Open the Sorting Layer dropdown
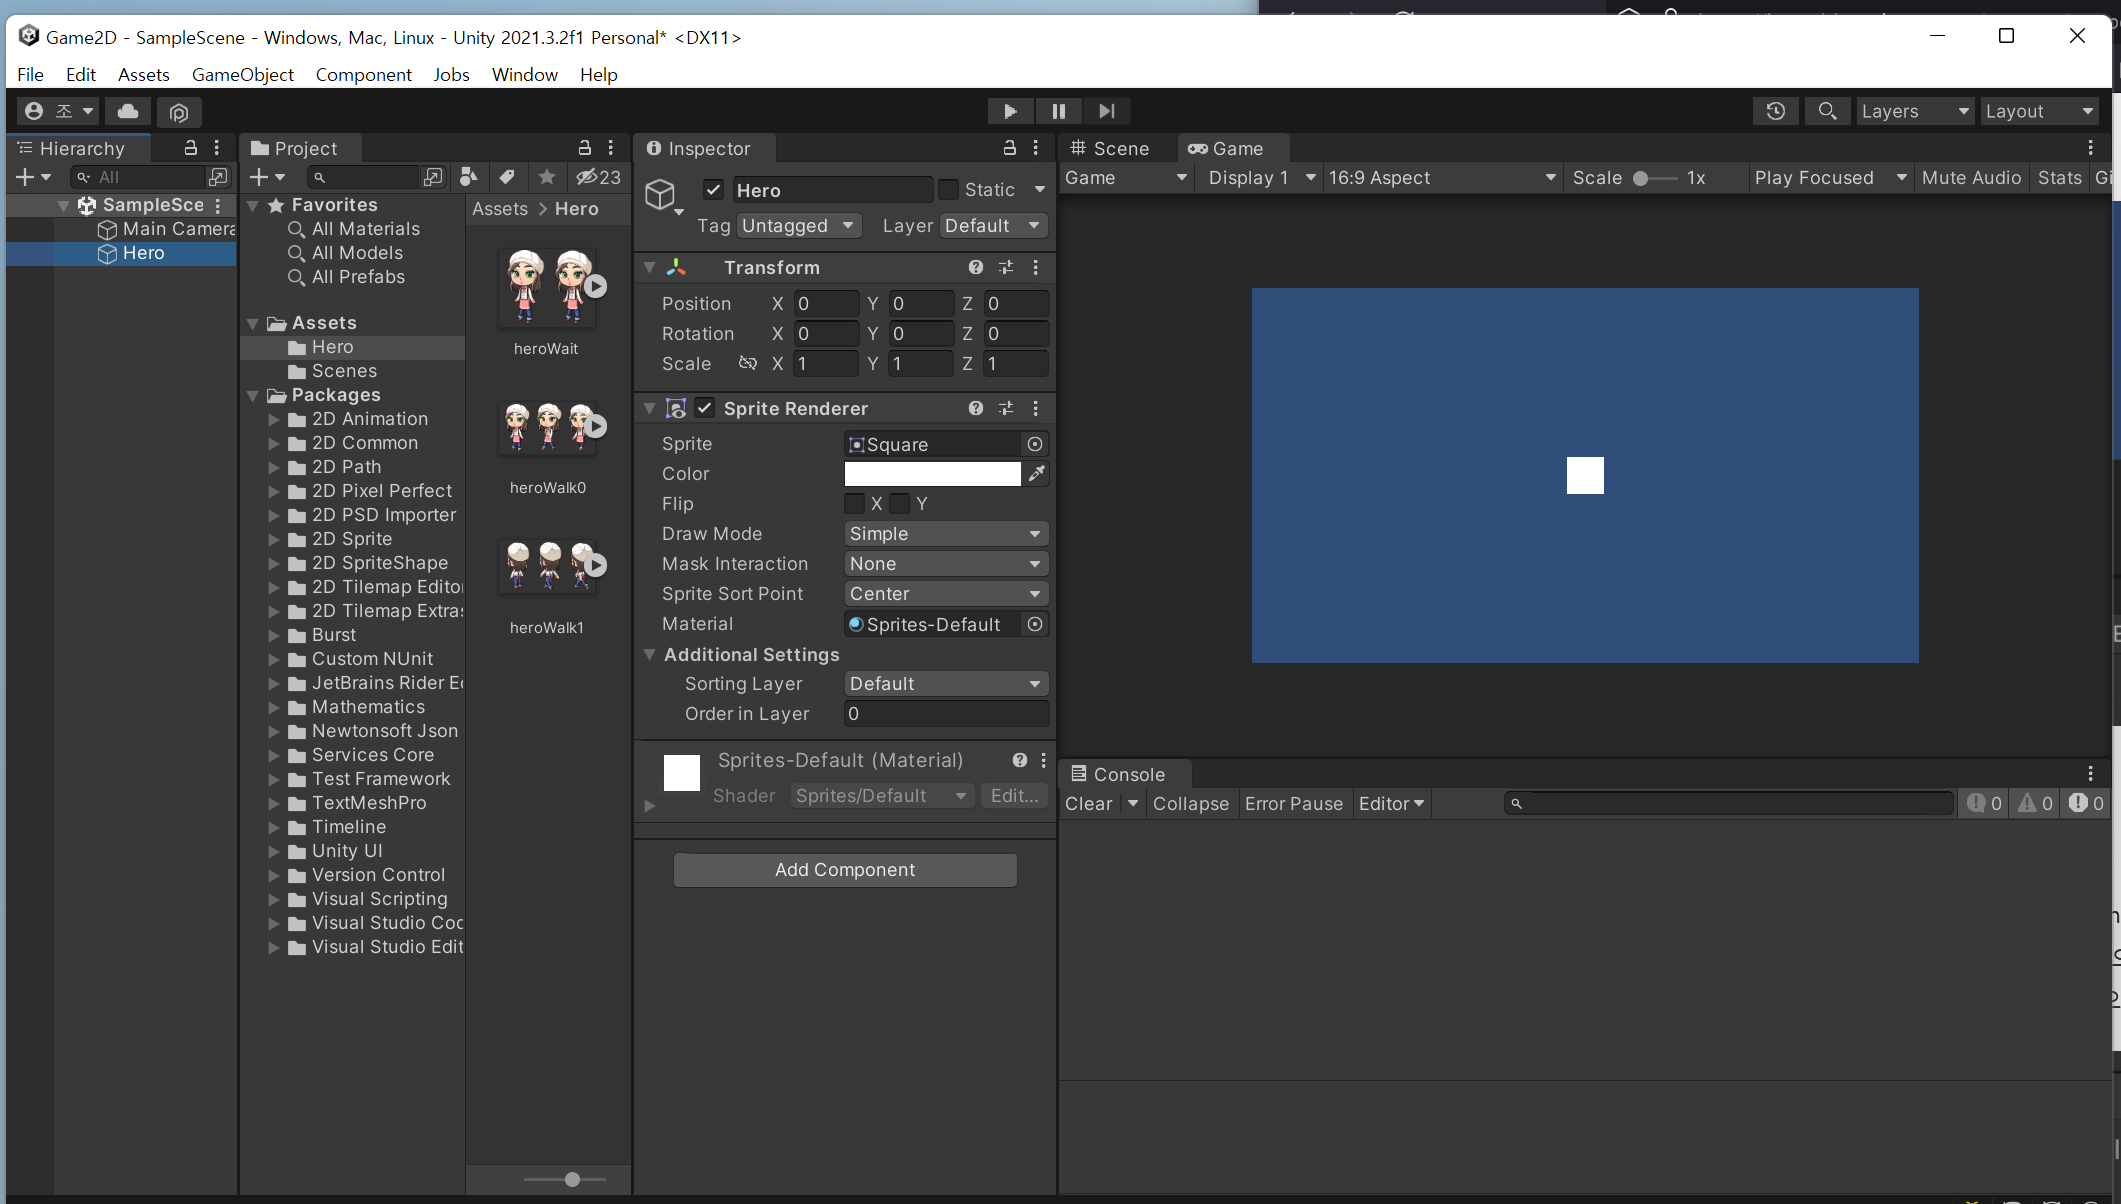This screenshot has width=2121, height=1204. (945, 684)
